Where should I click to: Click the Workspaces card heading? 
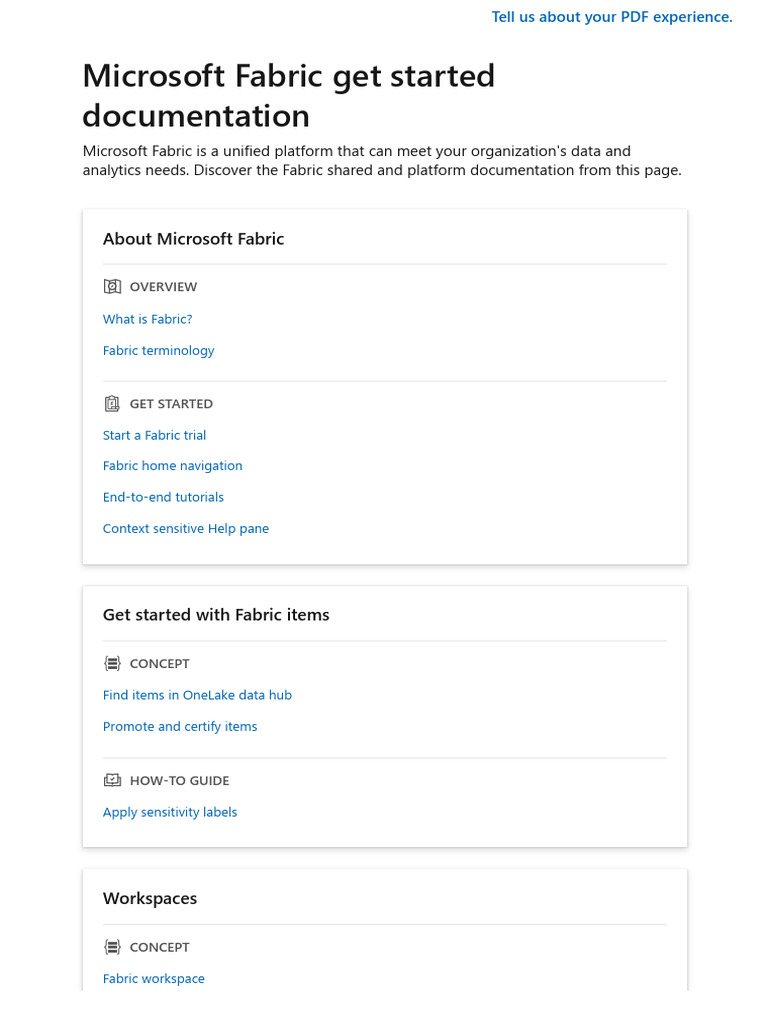coord(150,899)
